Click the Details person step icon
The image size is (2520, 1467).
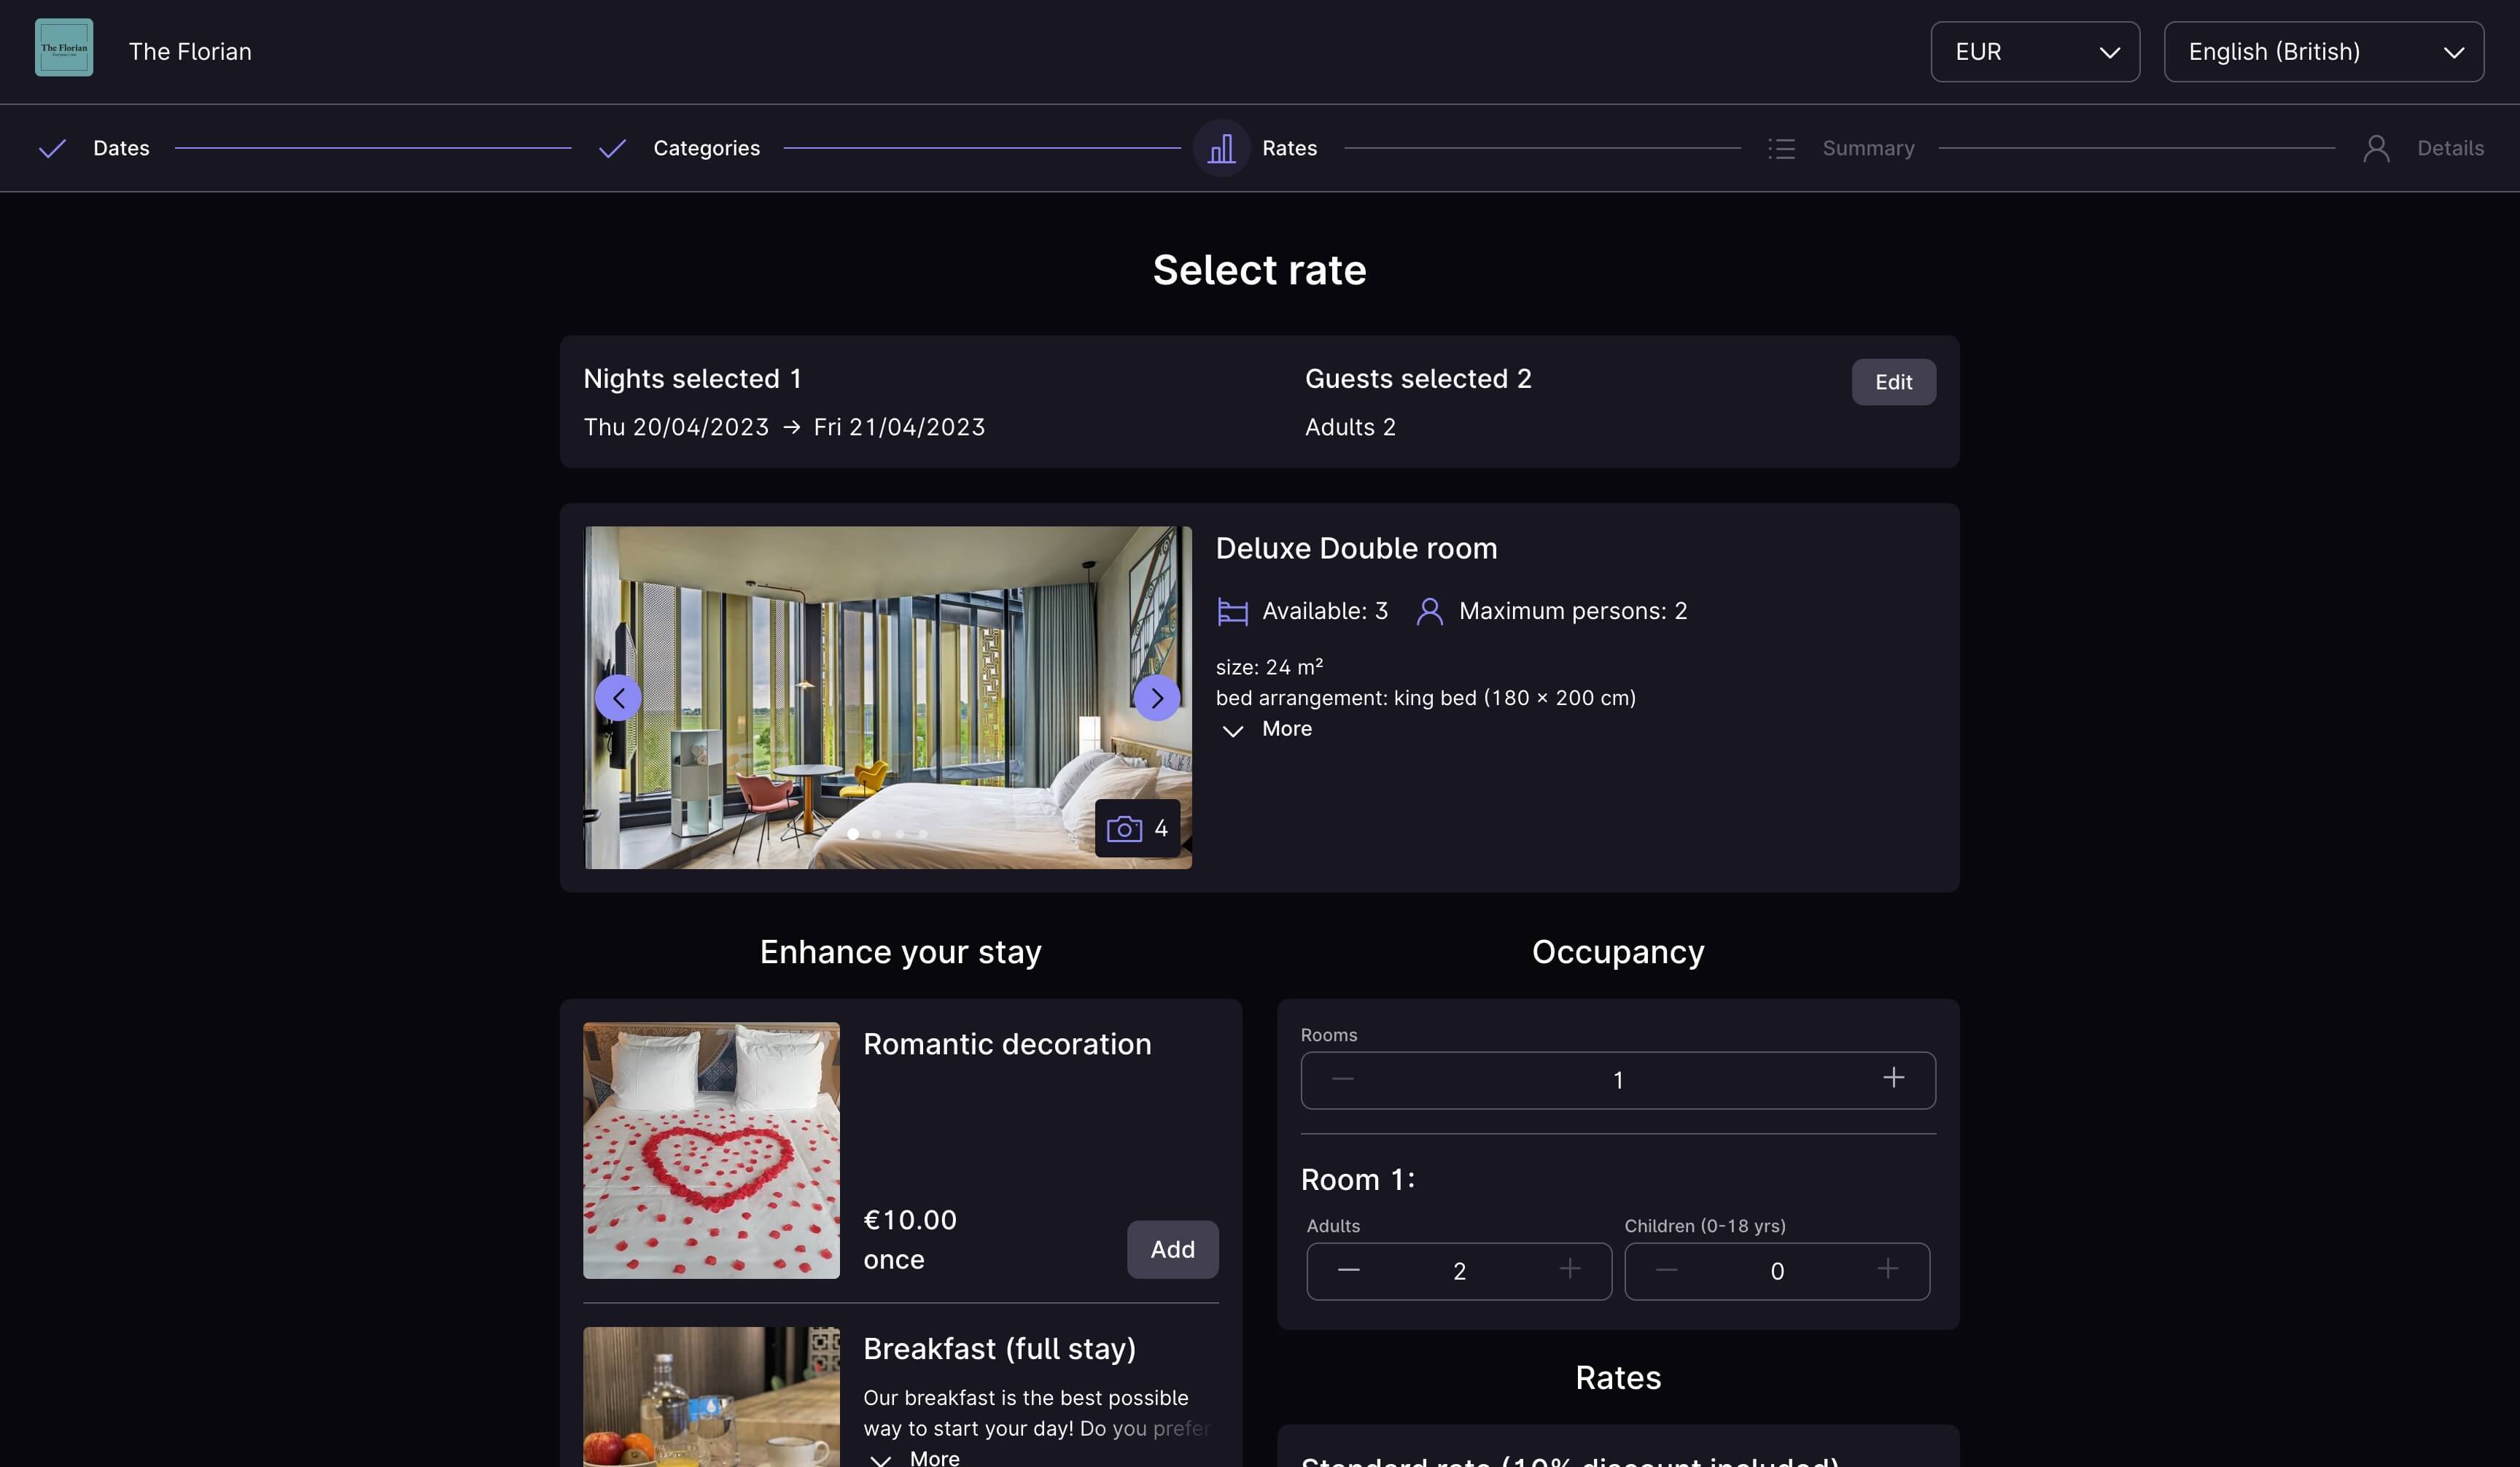coord(2376,148)
